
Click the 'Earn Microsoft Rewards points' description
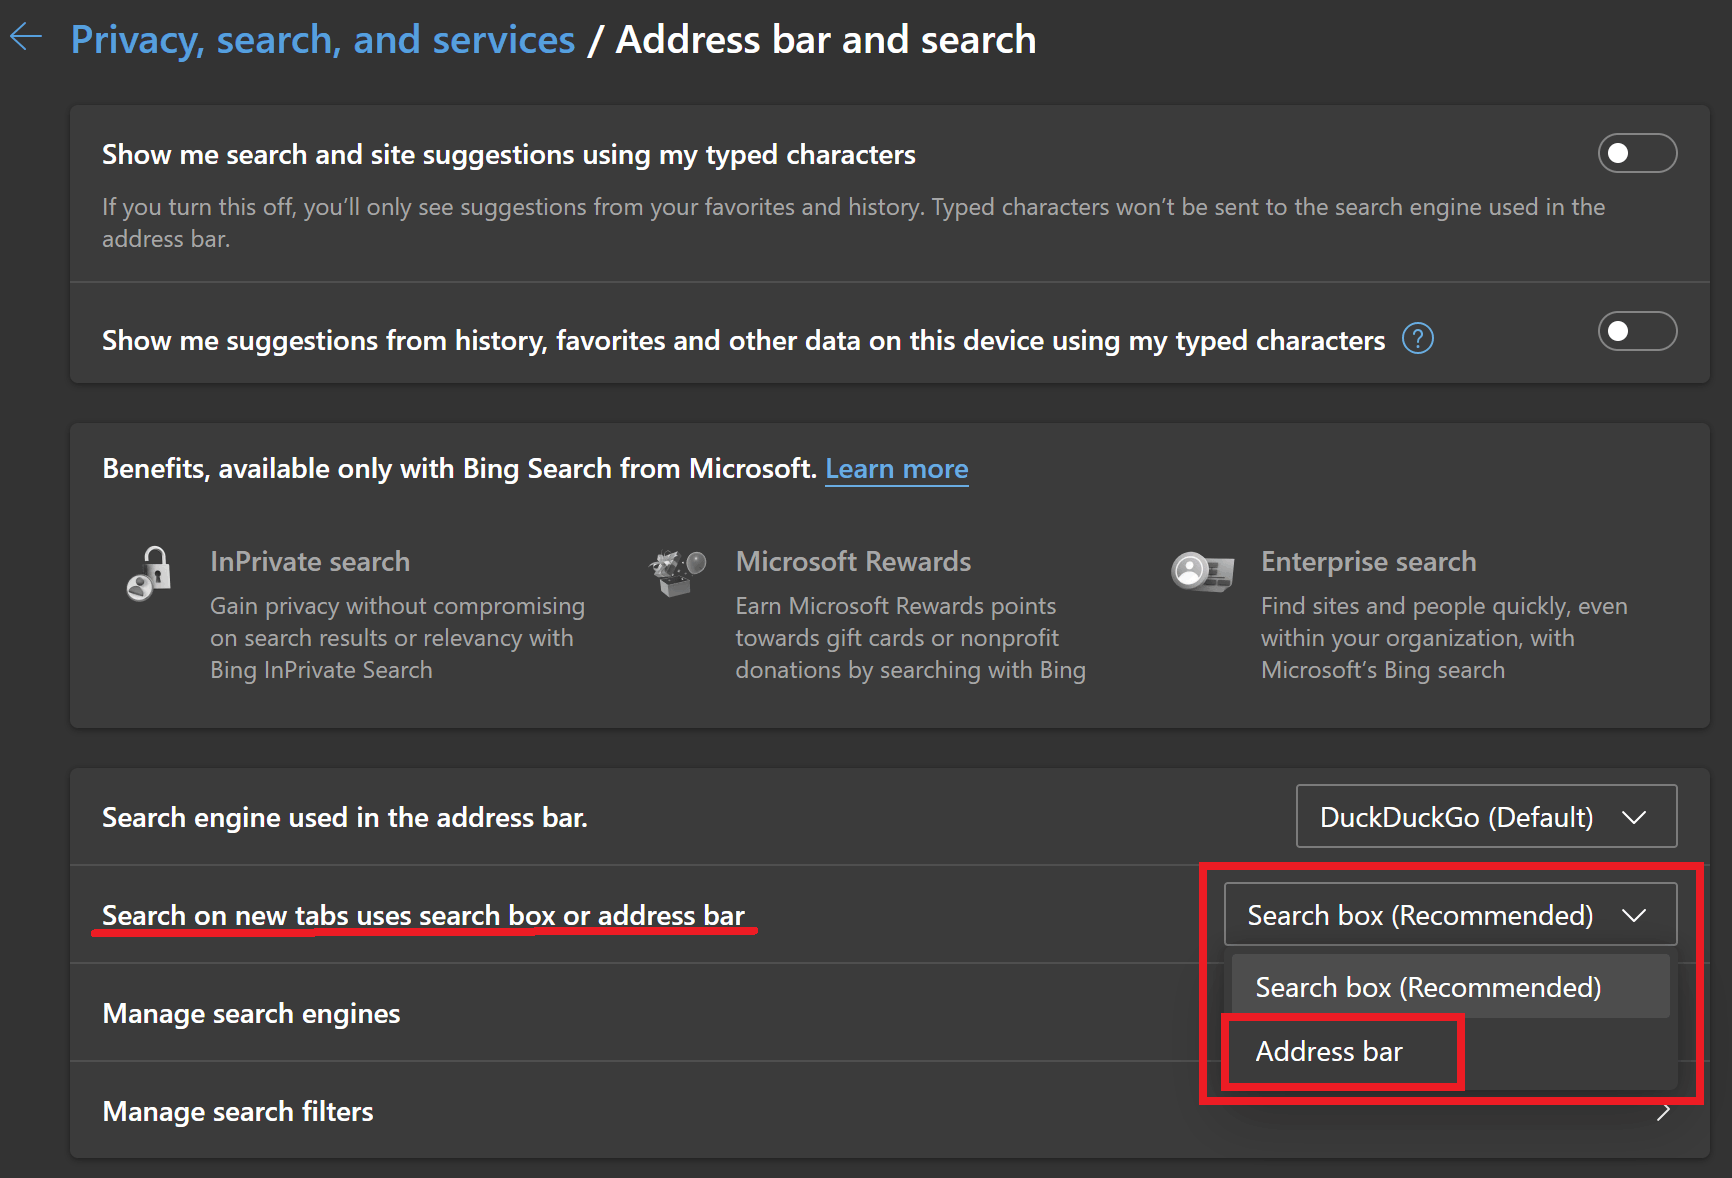click(x=910, y=637)
